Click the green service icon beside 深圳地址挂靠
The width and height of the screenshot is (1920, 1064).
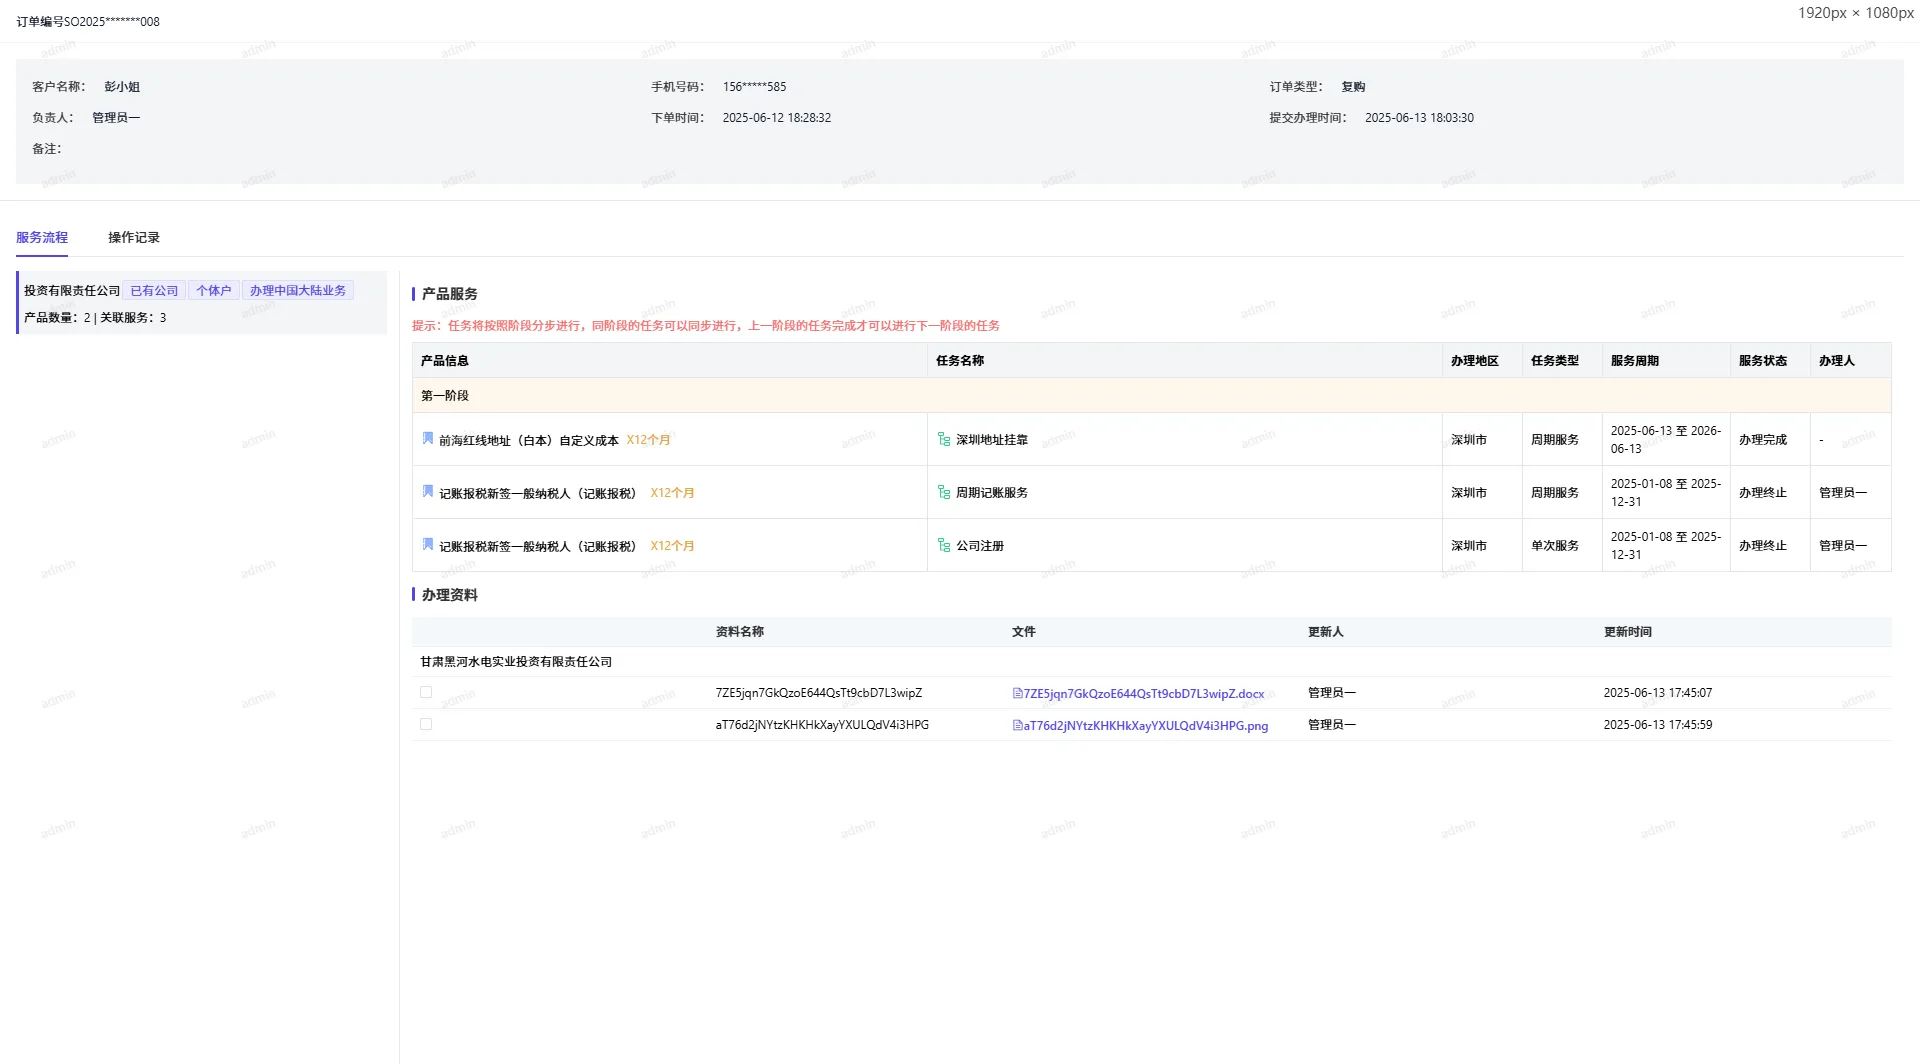(943, 438)
